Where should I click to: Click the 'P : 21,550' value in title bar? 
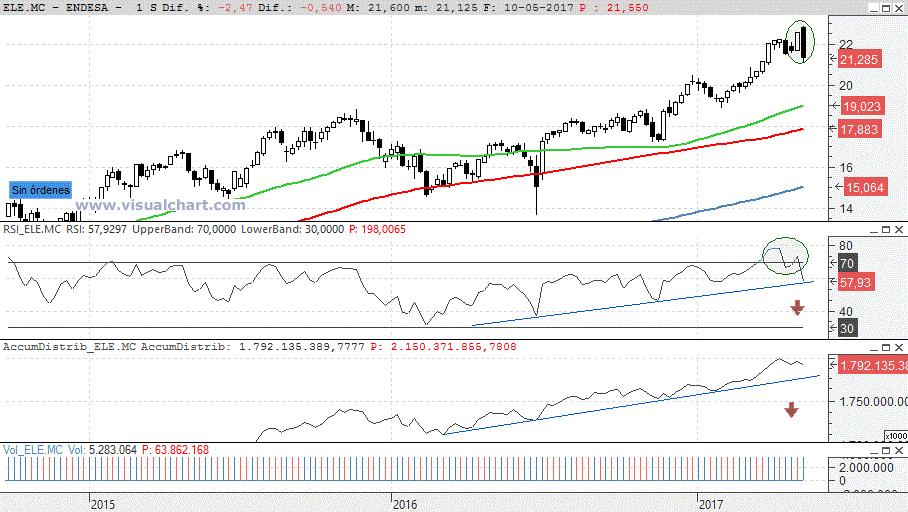[614, 8]
